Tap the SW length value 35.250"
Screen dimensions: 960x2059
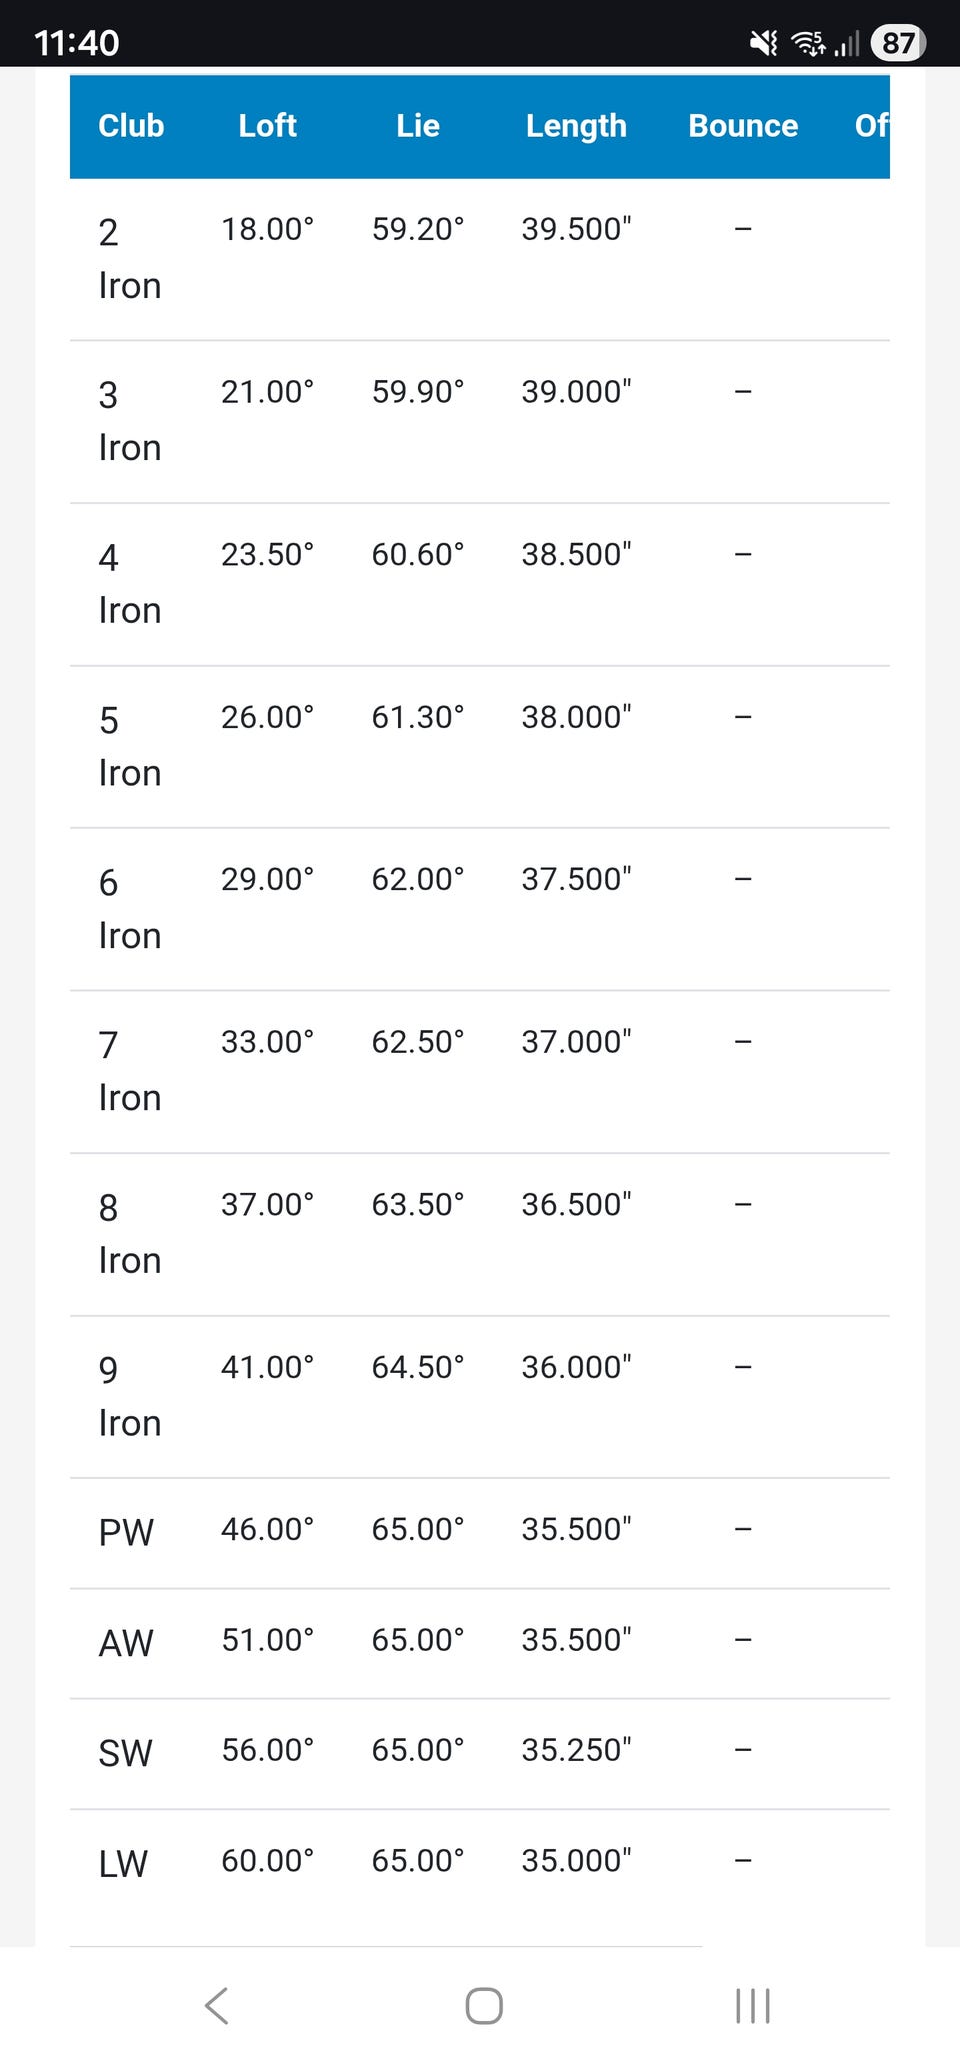pos(576,1750)
